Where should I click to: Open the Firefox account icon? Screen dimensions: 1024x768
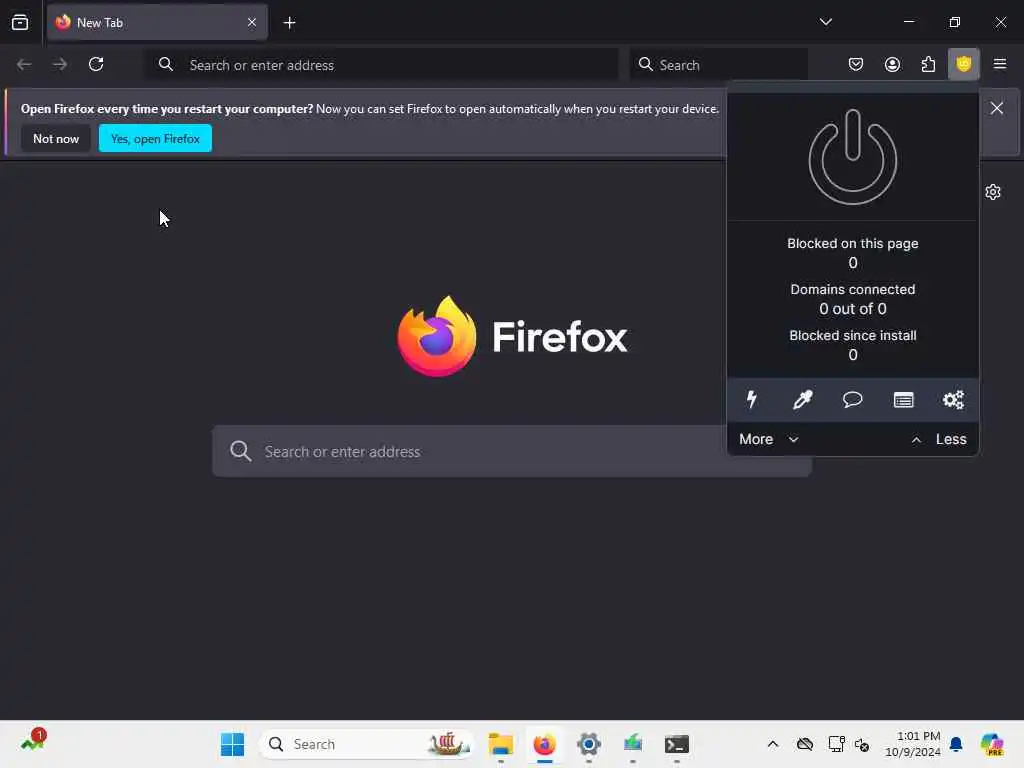(892, 64)
